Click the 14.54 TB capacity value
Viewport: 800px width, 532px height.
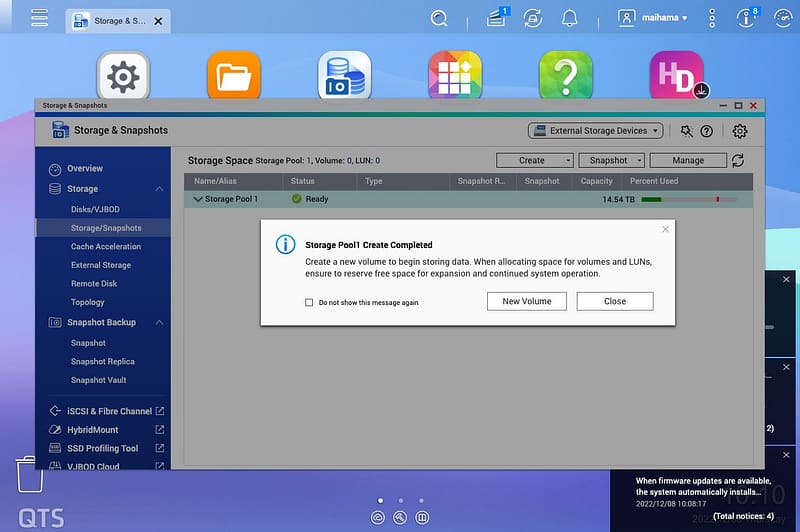pyautogui.click(x=618, y=199)
